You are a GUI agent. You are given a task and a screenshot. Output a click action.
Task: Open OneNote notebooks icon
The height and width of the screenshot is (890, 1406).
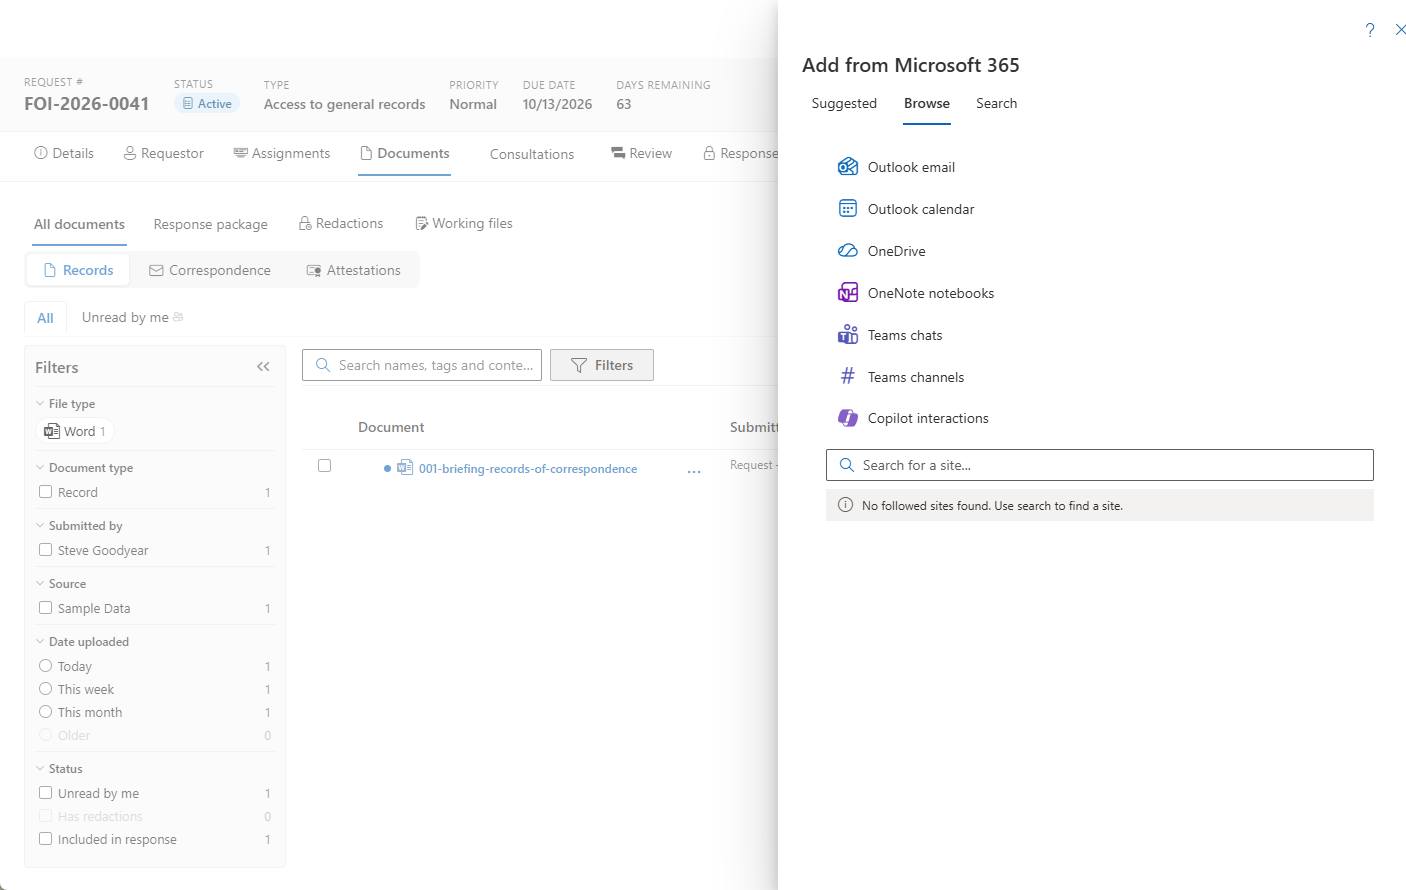848,292
